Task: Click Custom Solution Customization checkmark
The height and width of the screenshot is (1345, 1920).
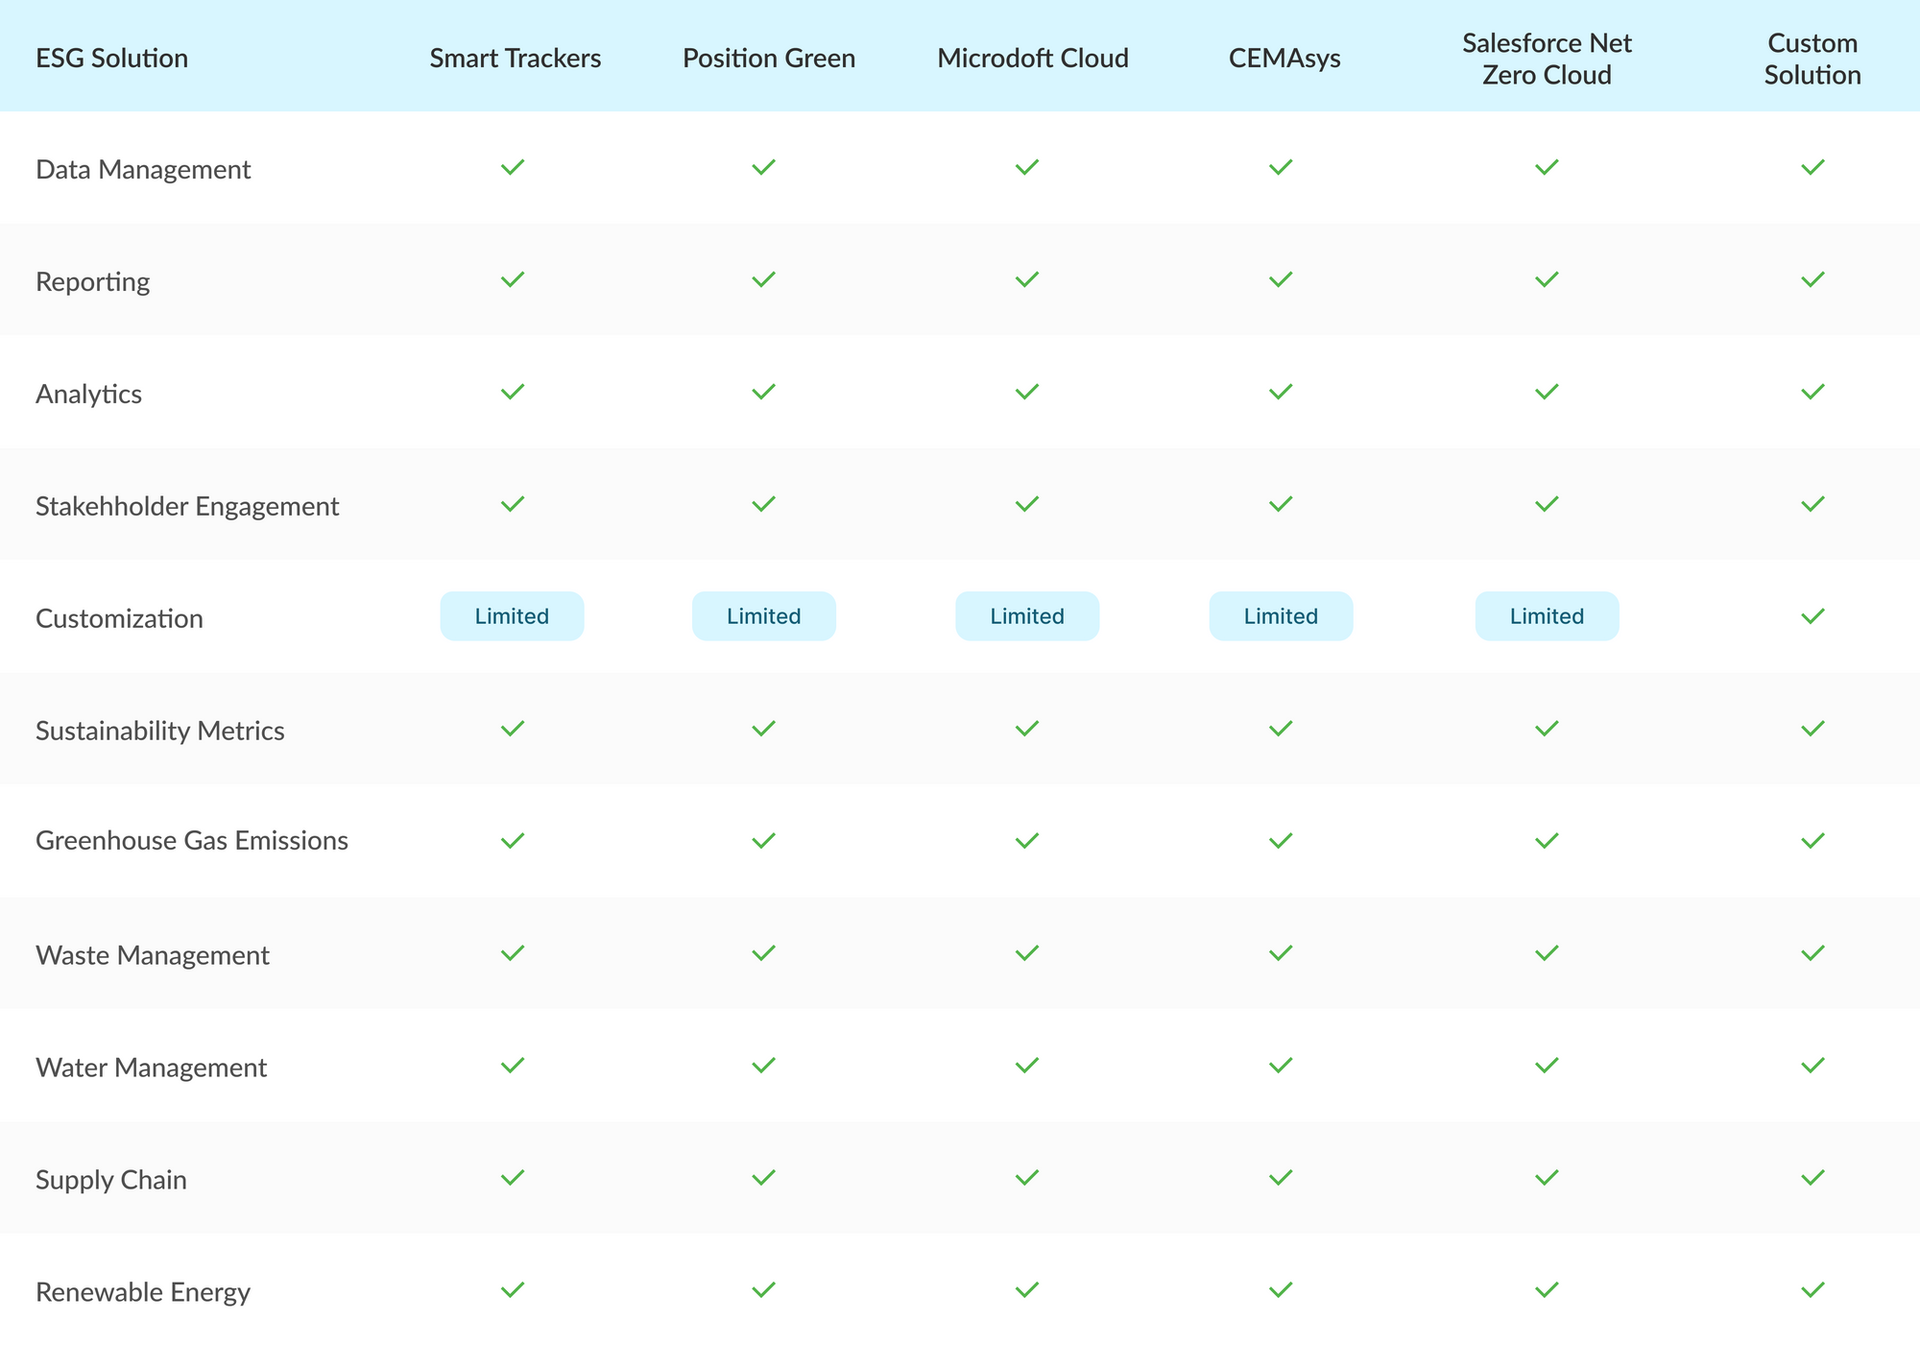Action: coord(1812,616)
